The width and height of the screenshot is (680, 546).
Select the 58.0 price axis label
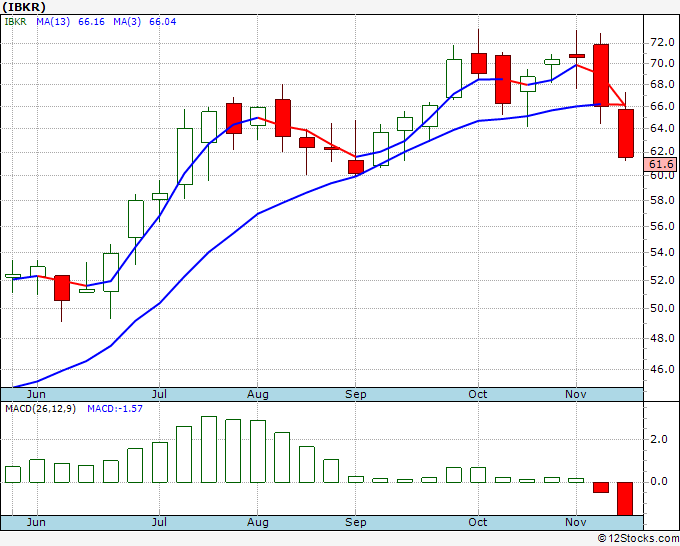point(662,200)
